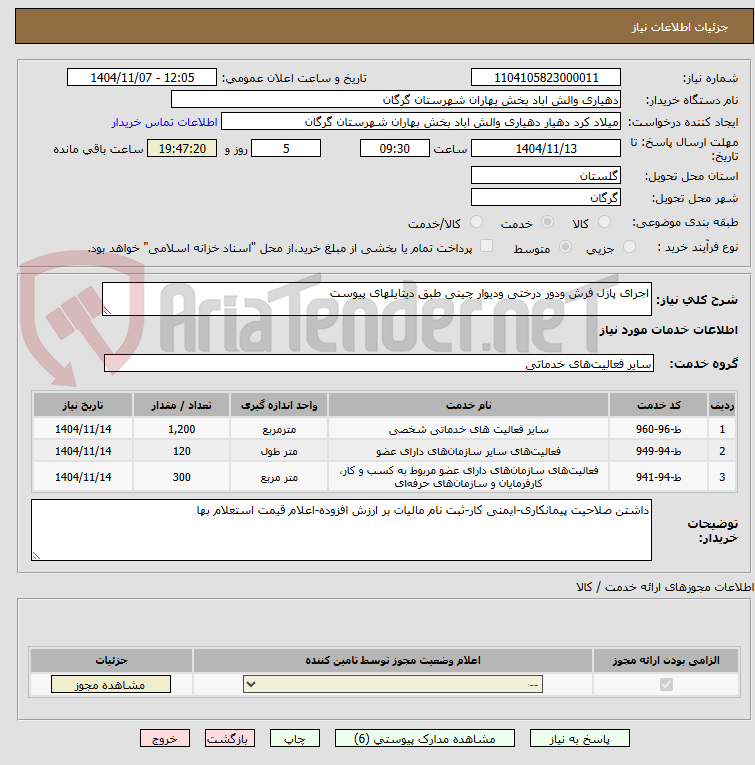Click the اعلام وضعیت مجوز توسط تامین کننده header

click(393, 660)
